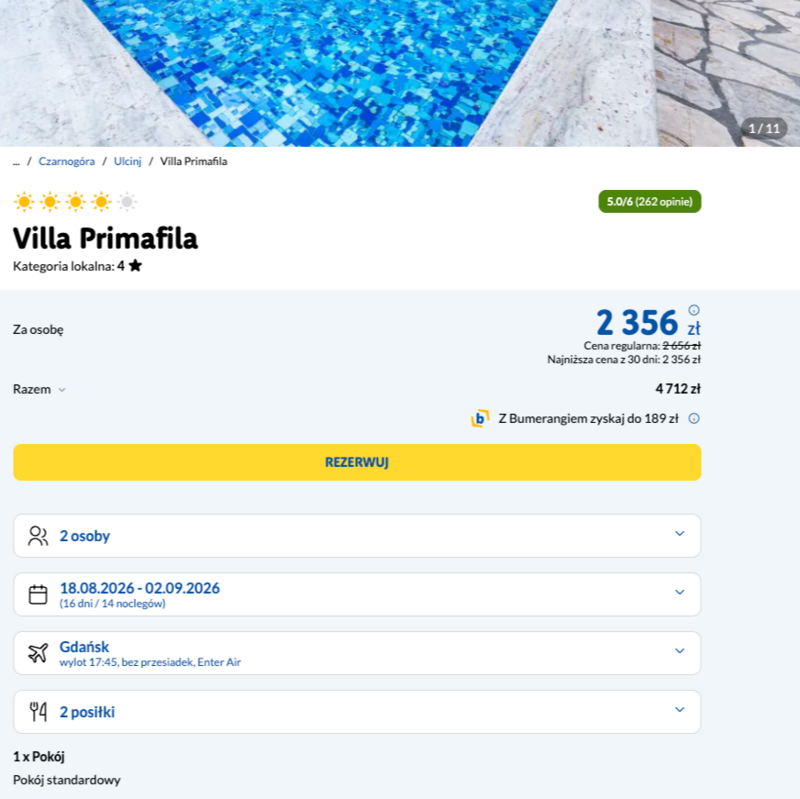Click the star icon in Kategoria lokalna
This screenshot has width=800, height=799.
[x=135, y=265]
